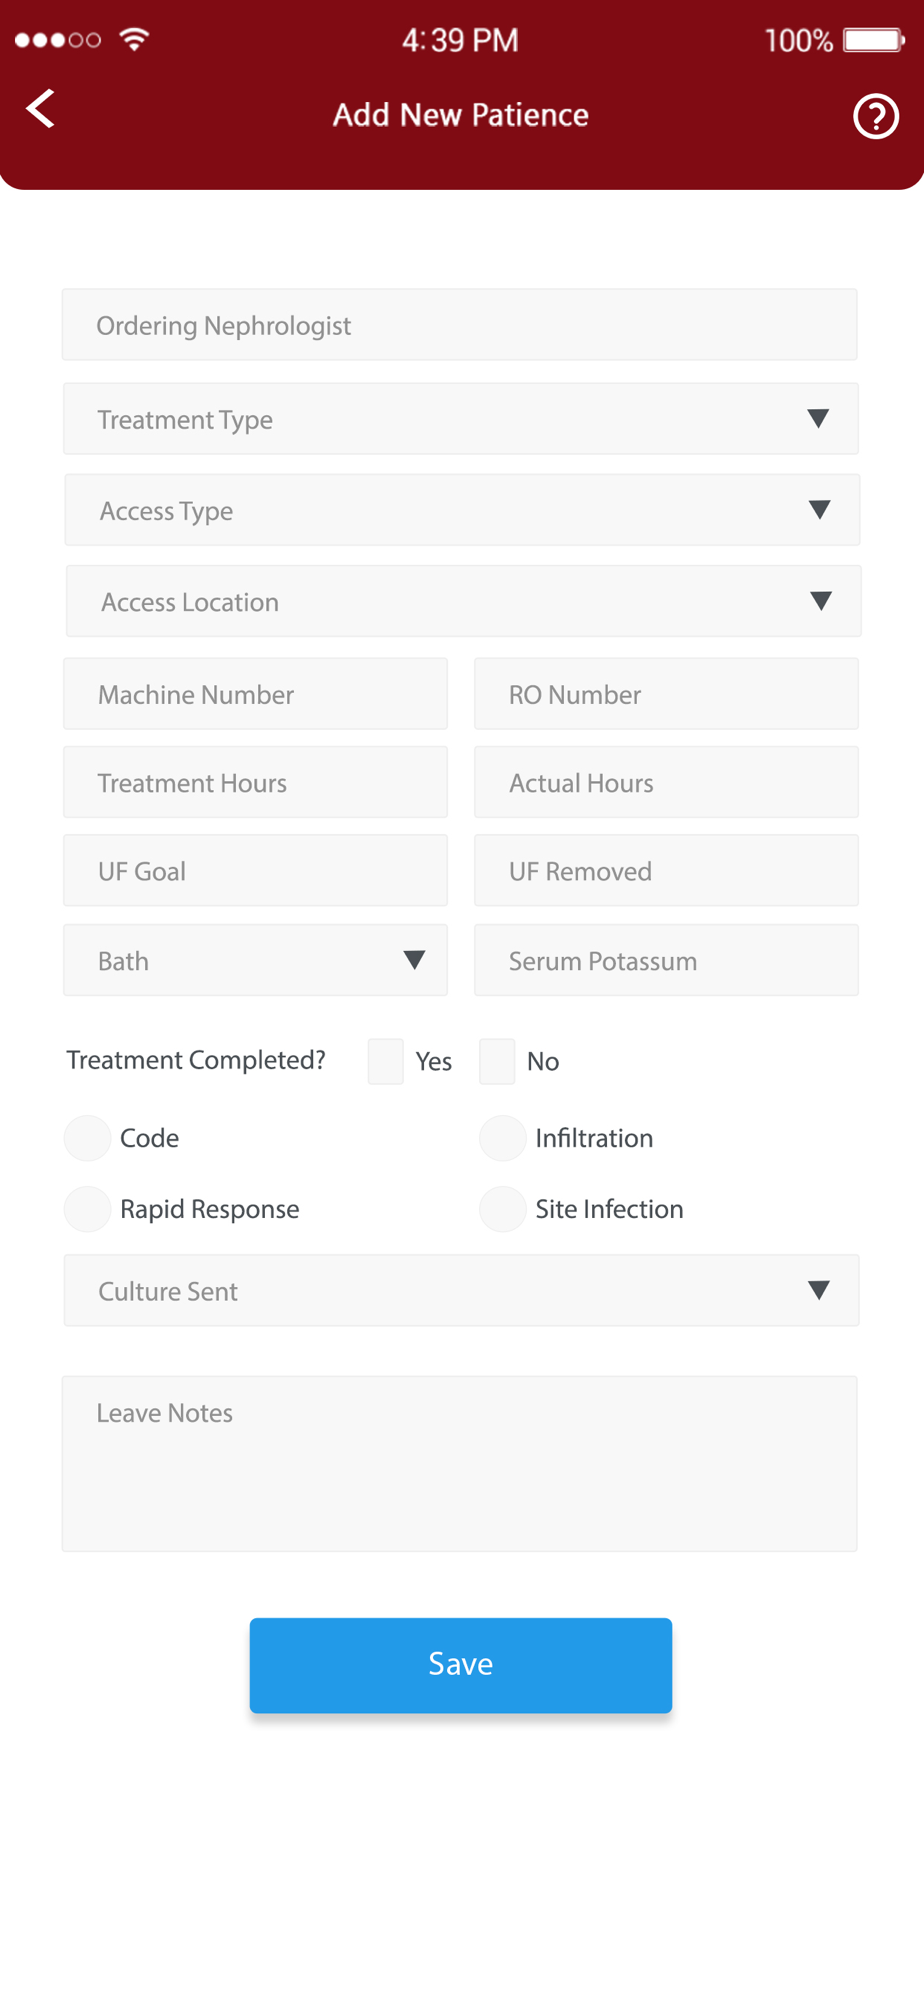The width and height of the screenshot is (924, 2000).
Task: Select the Site Infection radio option
Action: pyautogui.click(x=502, y=1209)
